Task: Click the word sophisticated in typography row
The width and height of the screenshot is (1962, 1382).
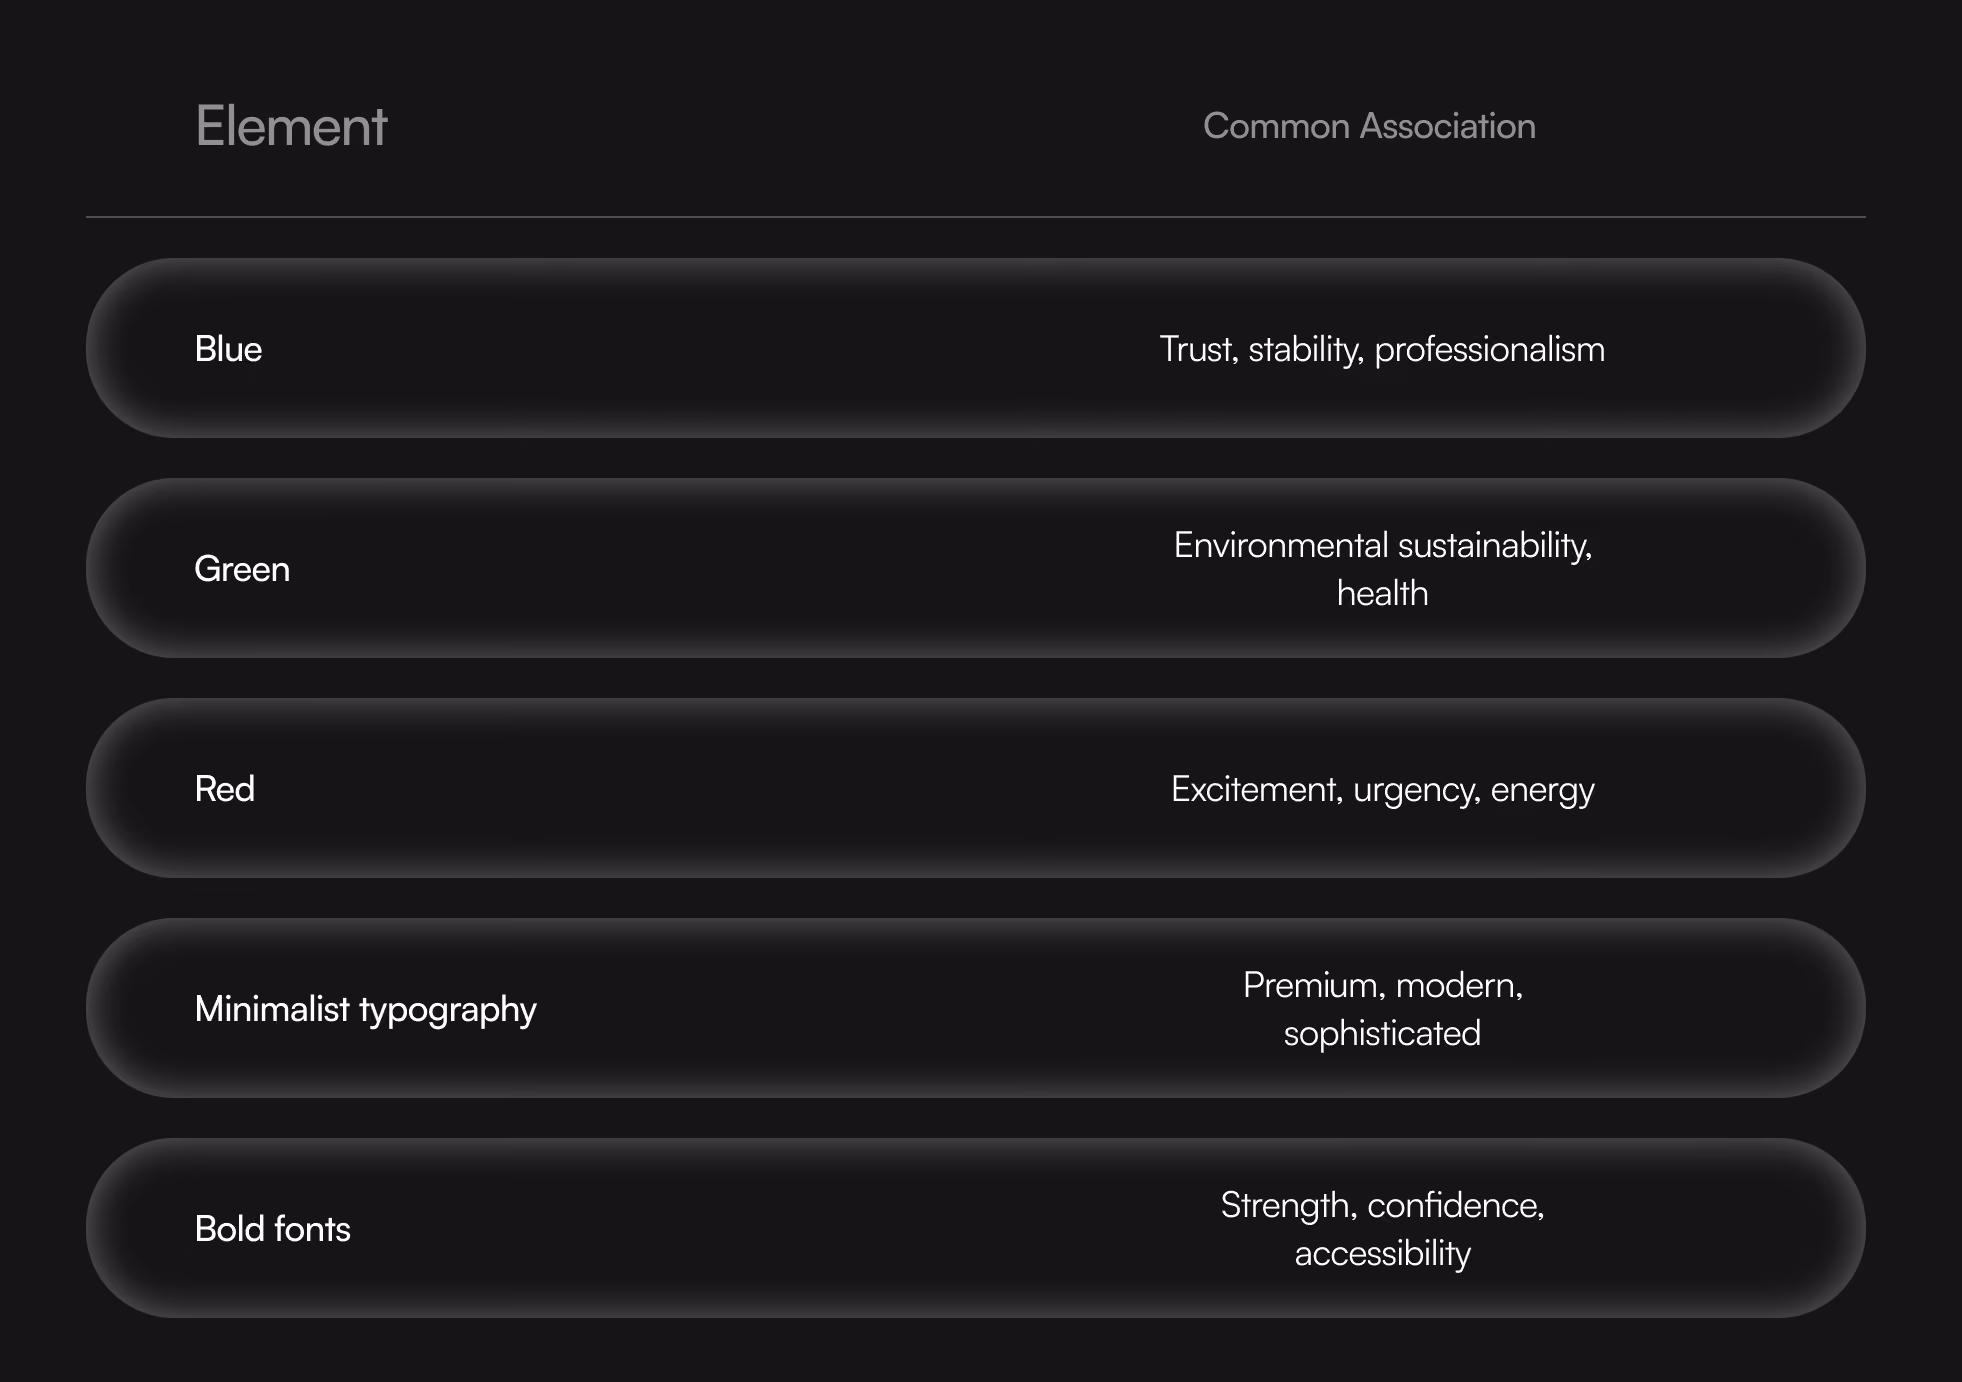Action: (1382, 1034)
